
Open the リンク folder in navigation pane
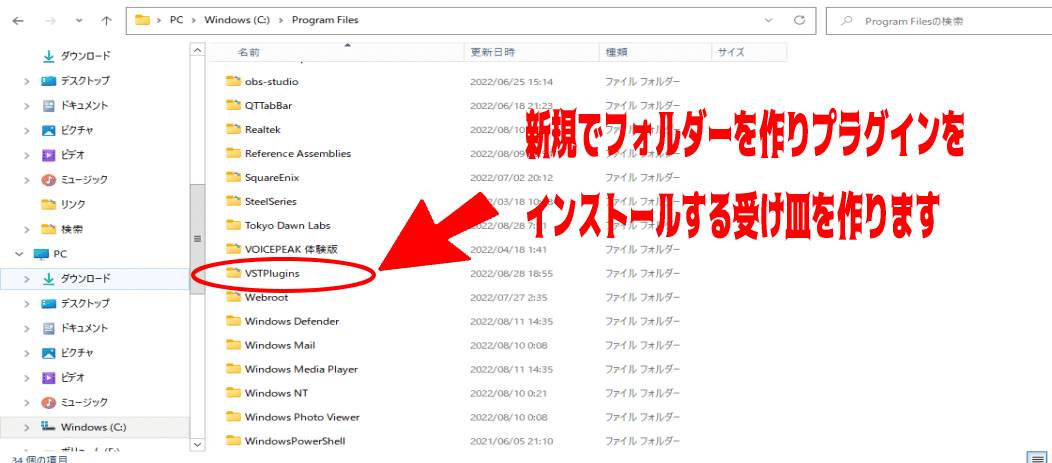73,204
